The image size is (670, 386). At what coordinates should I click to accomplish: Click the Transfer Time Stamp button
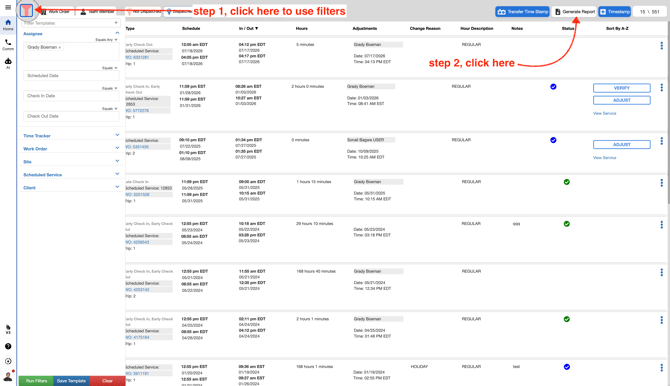point(523,12)
